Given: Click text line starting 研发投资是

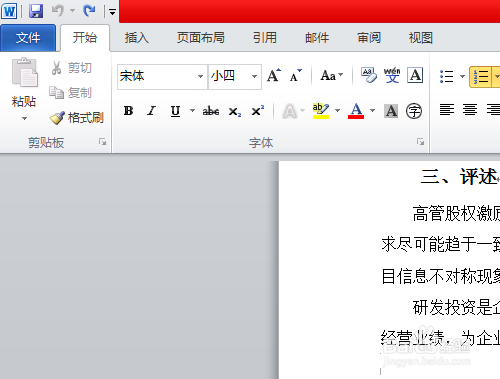Looking at the screenshot, I should click(456, 307).
